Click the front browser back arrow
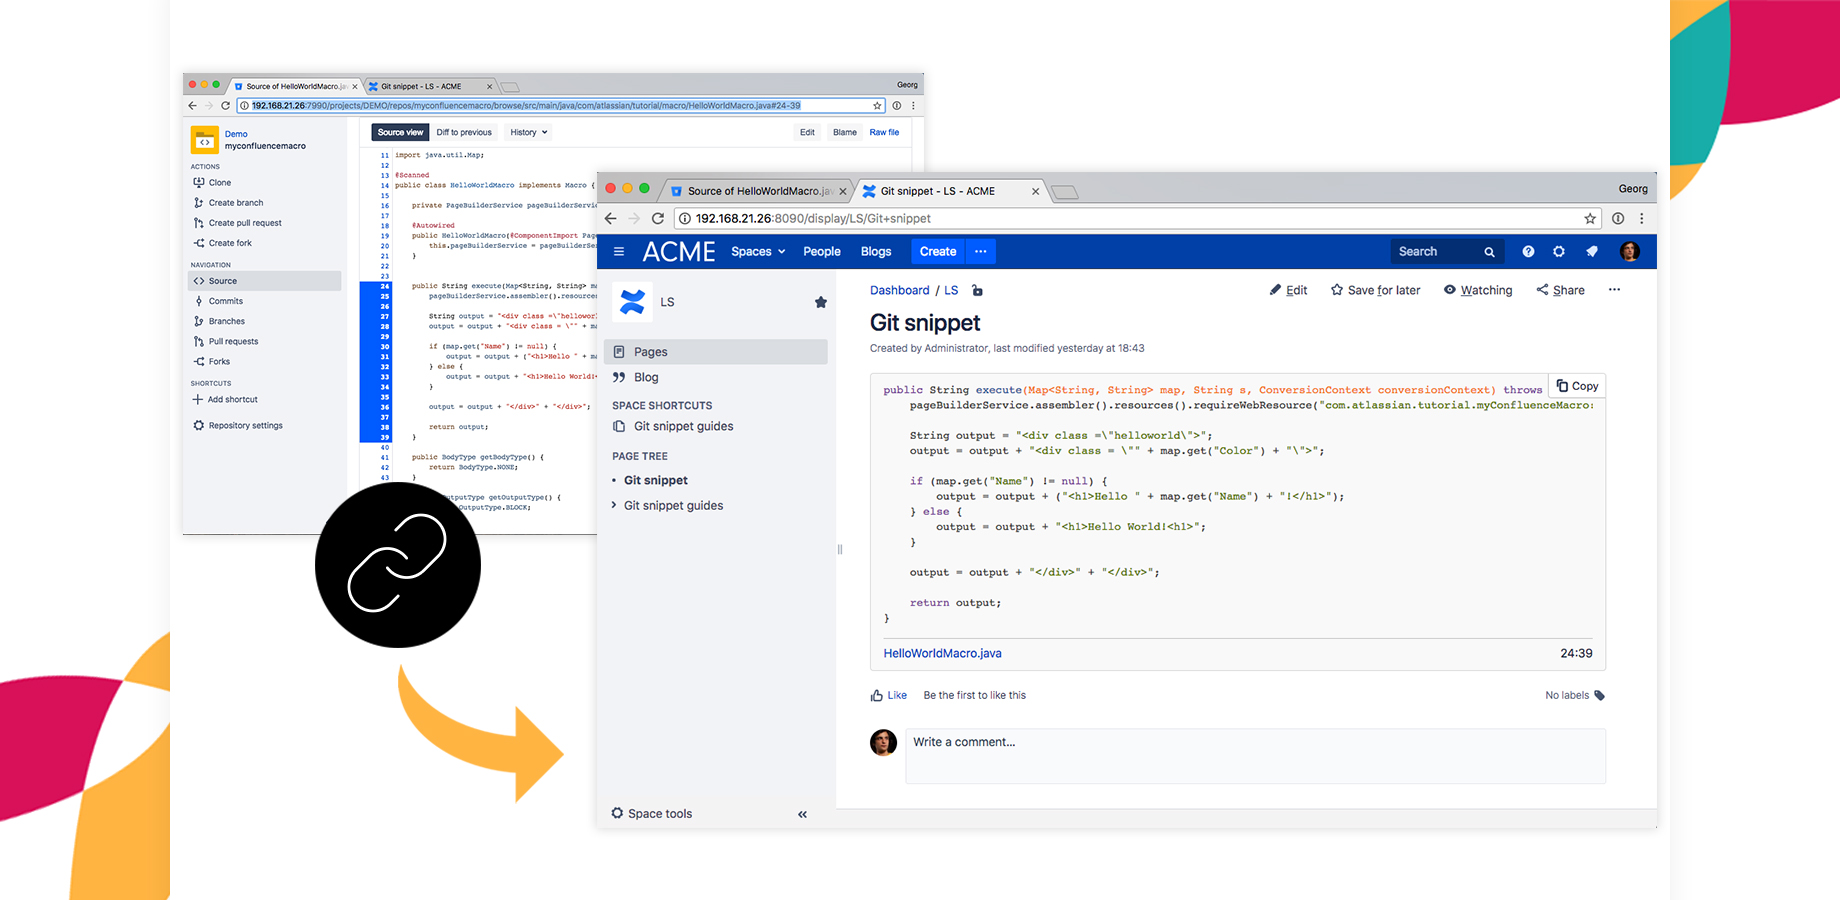Viewport: 1840px width, 900px height. tap(611, 218)
